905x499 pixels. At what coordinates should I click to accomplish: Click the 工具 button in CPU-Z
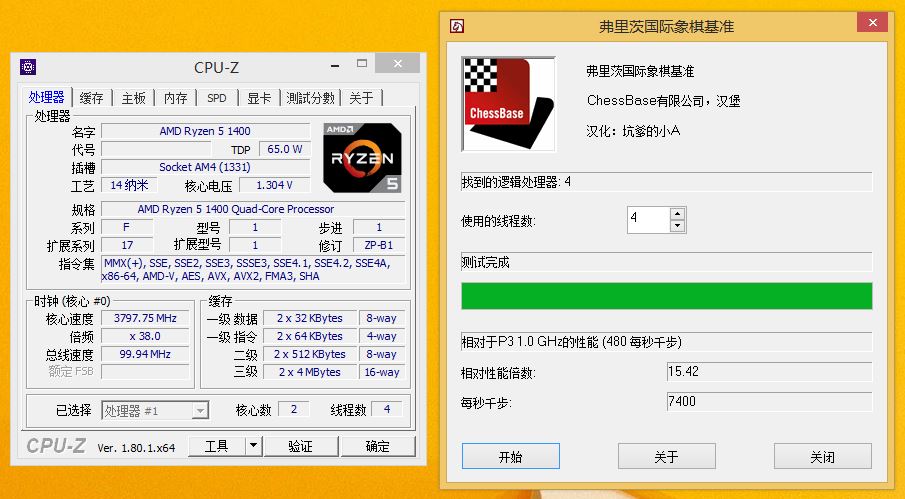click(217, 446)
